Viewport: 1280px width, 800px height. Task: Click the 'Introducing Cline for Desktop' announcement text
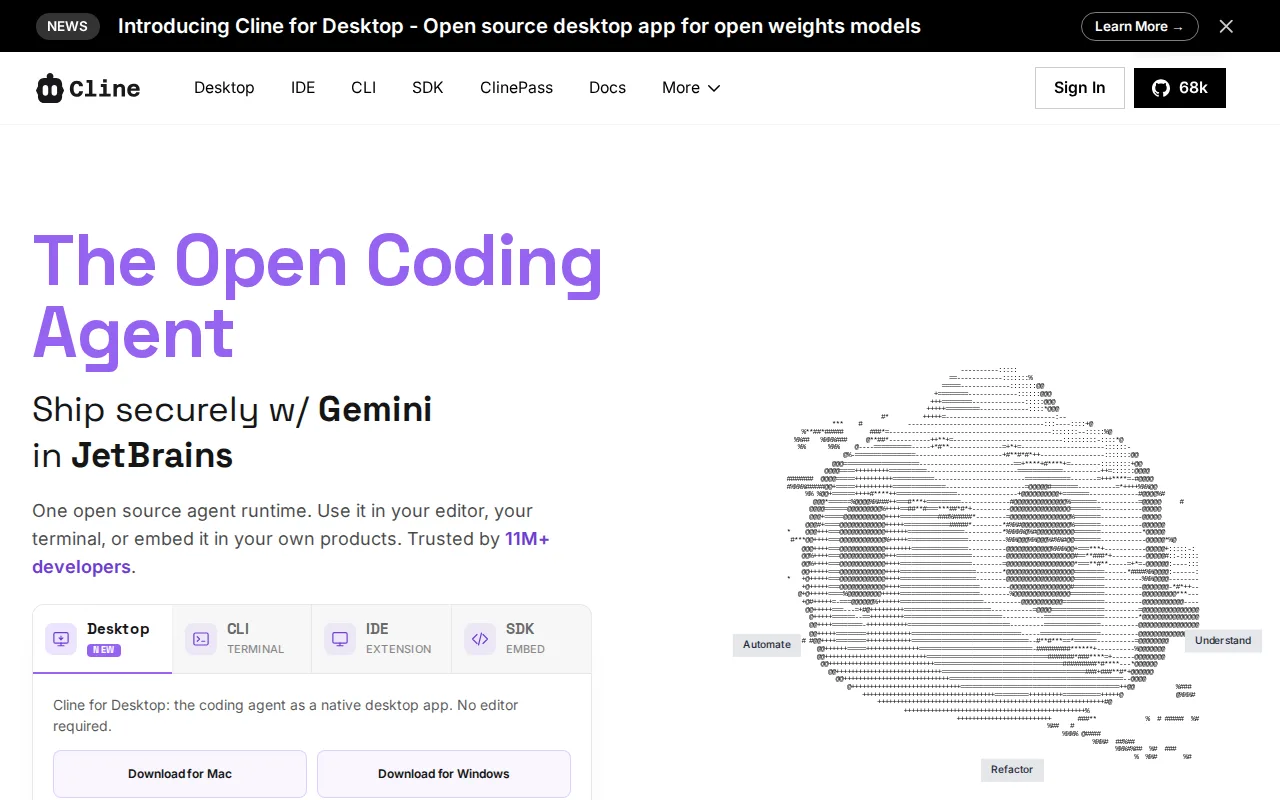[x=519, y=27]
